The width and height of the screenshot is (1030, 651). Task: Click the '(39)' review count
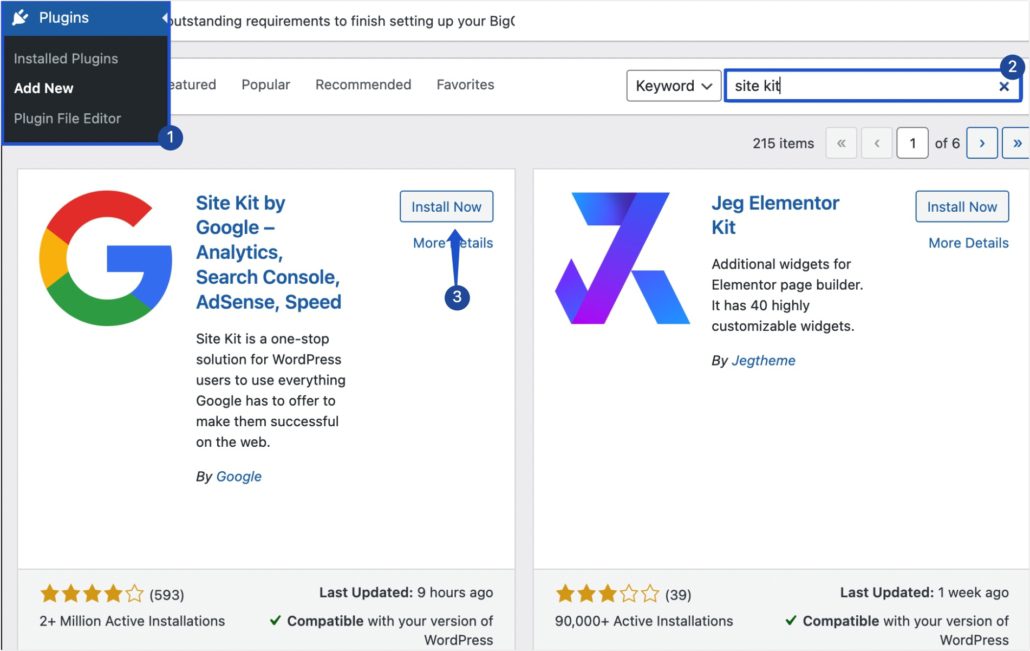[678, 595]
